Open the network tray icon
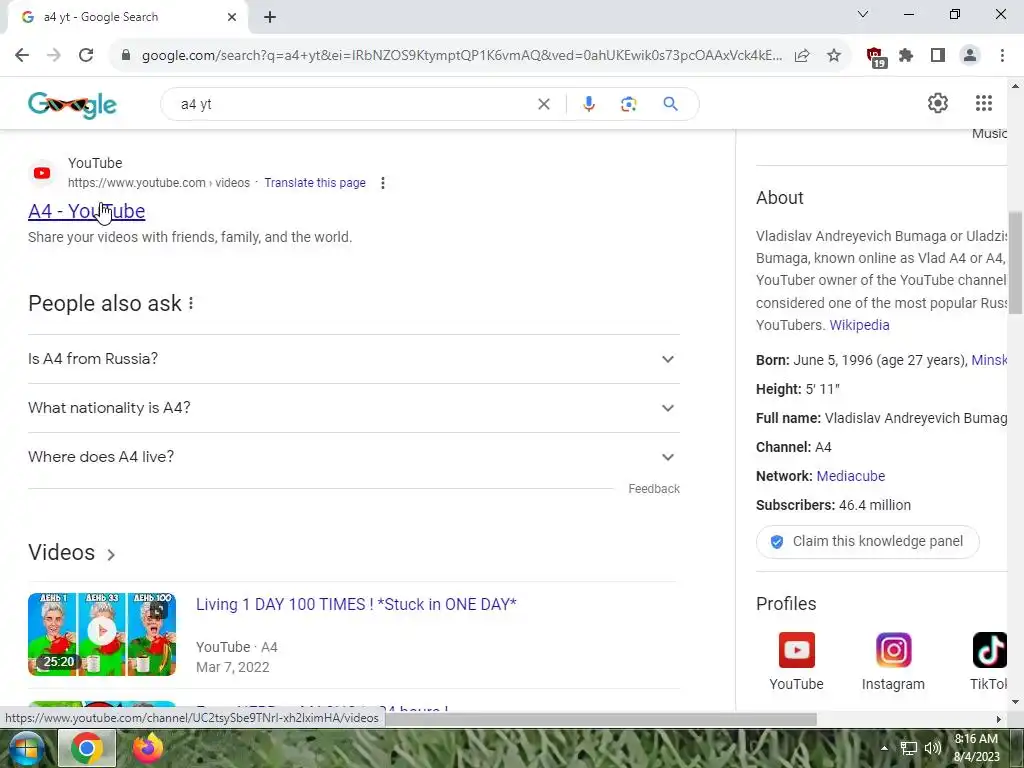Image resolution: width=1024 pixels, height=768 pixels. 908,748
